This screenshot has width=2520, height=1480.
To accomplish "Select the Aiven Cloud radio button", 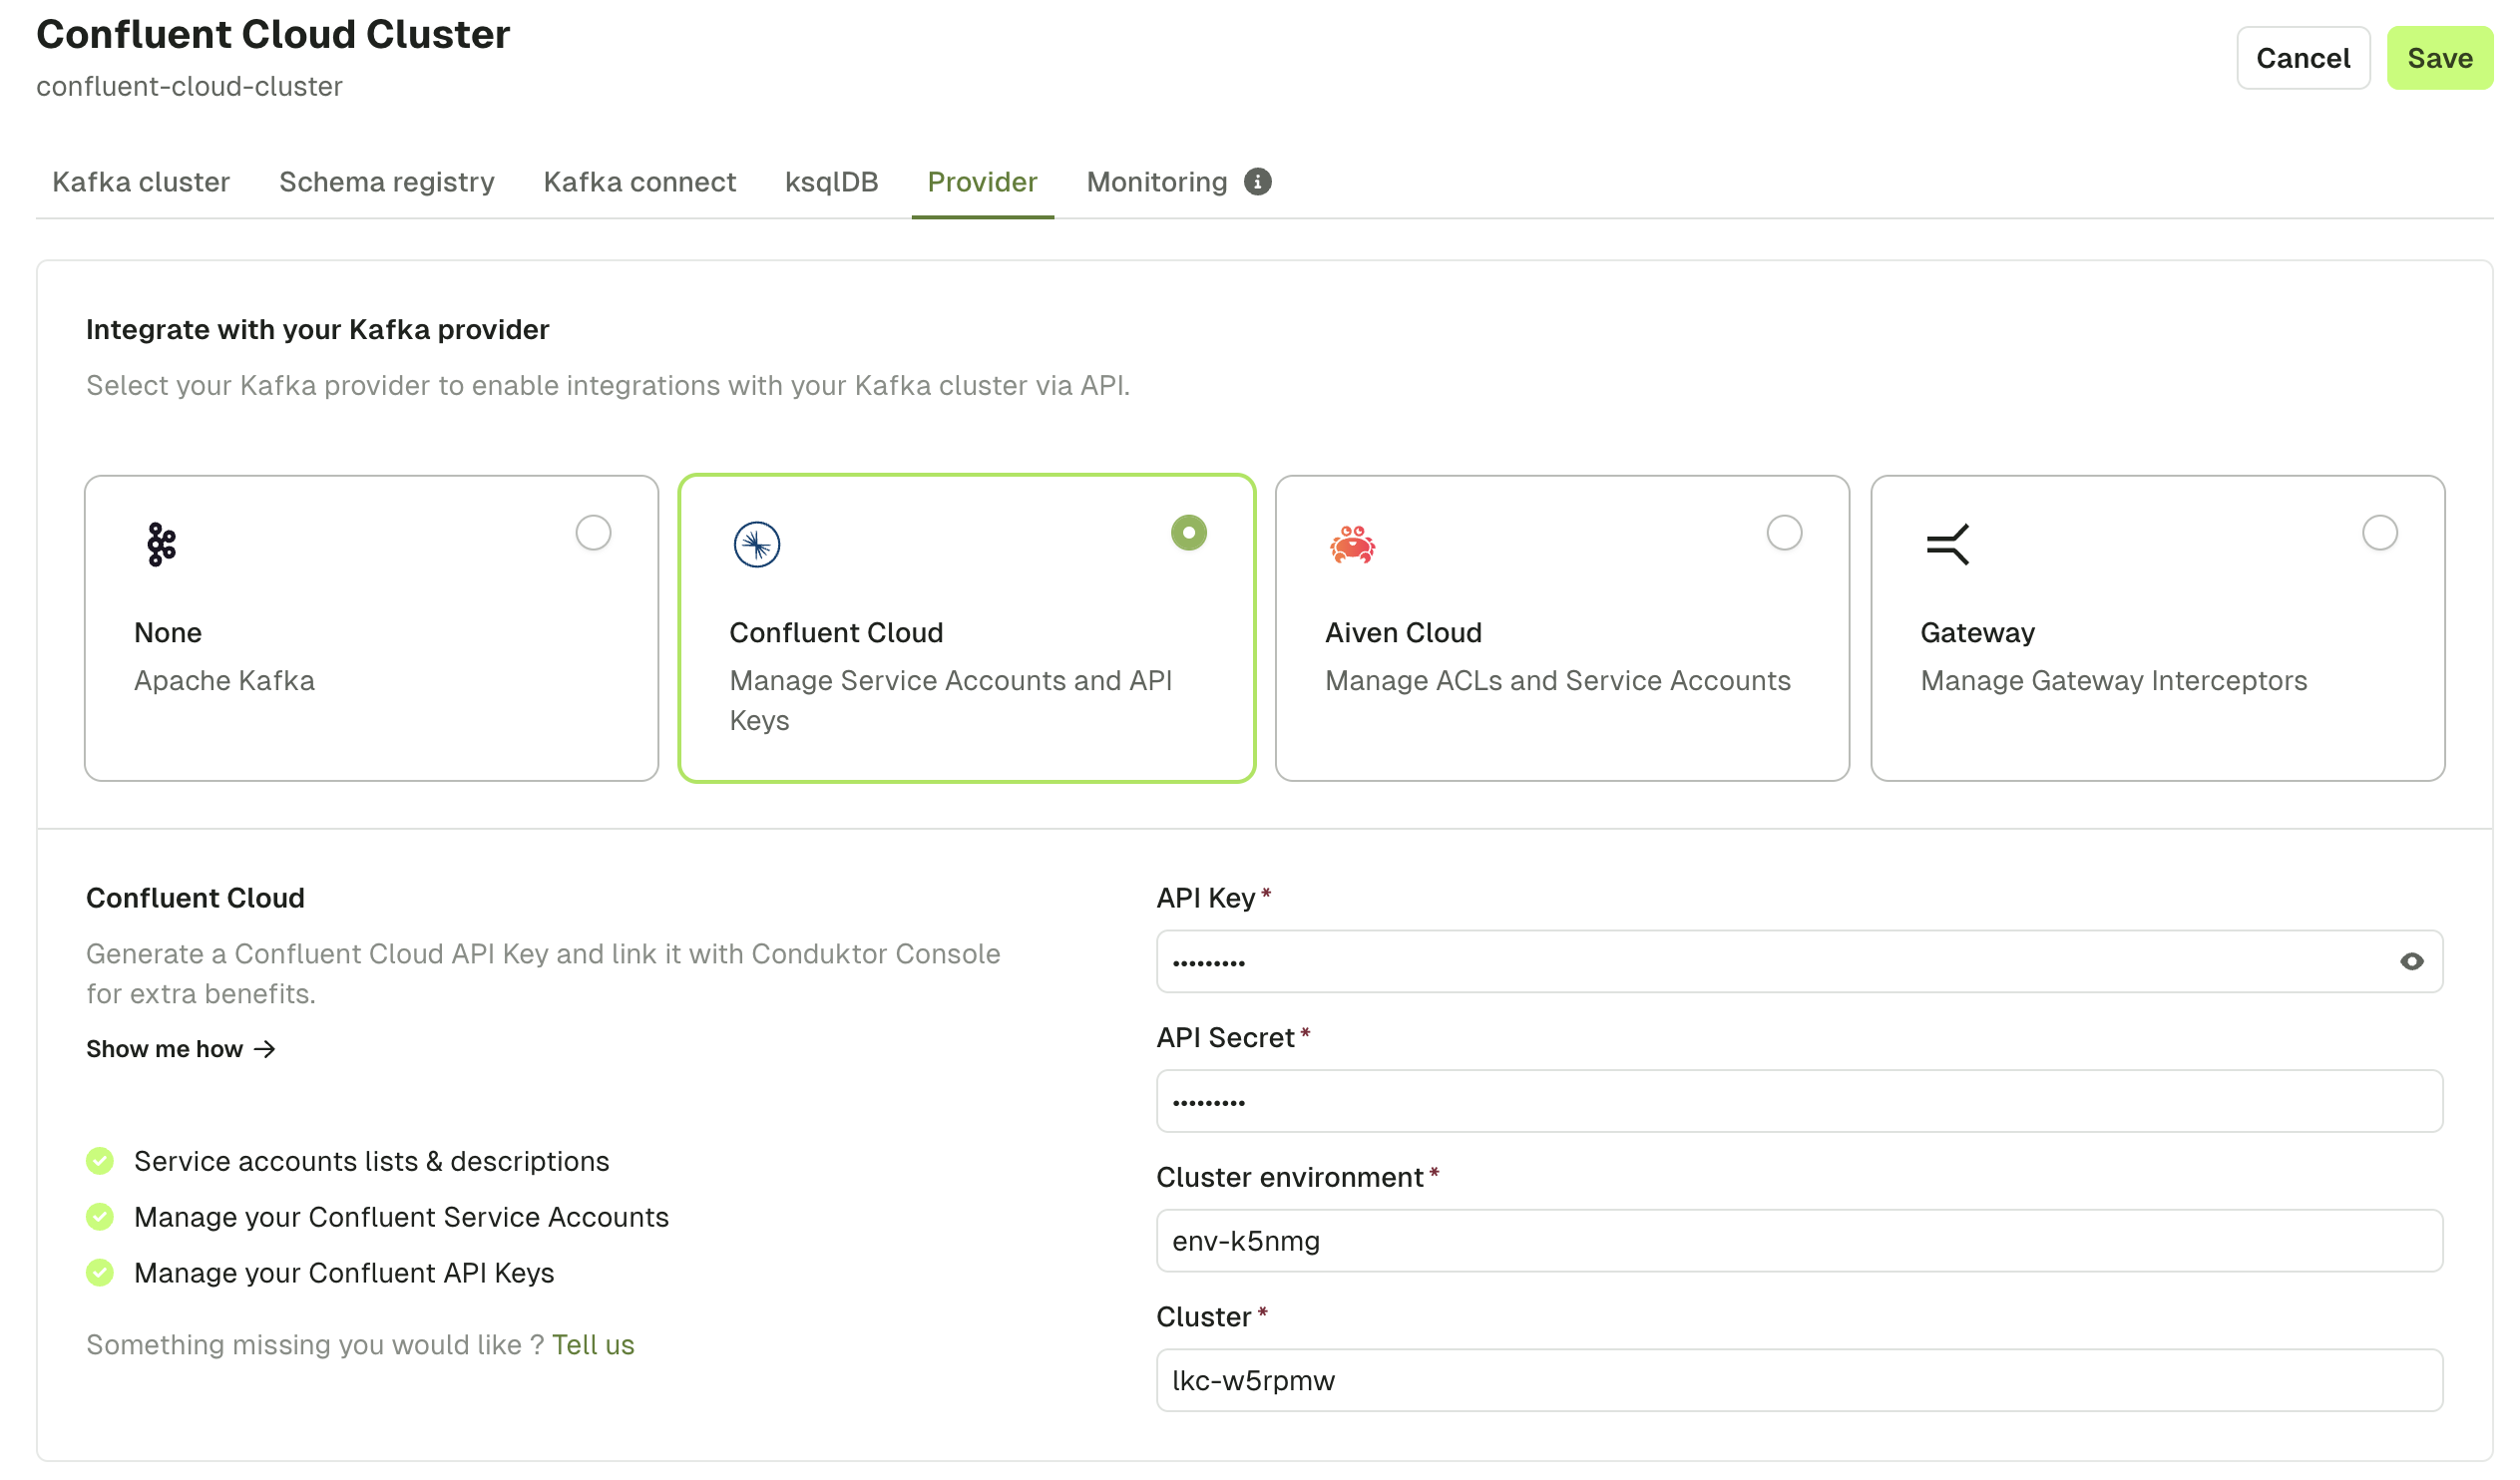I will (x=1784, y=533).
